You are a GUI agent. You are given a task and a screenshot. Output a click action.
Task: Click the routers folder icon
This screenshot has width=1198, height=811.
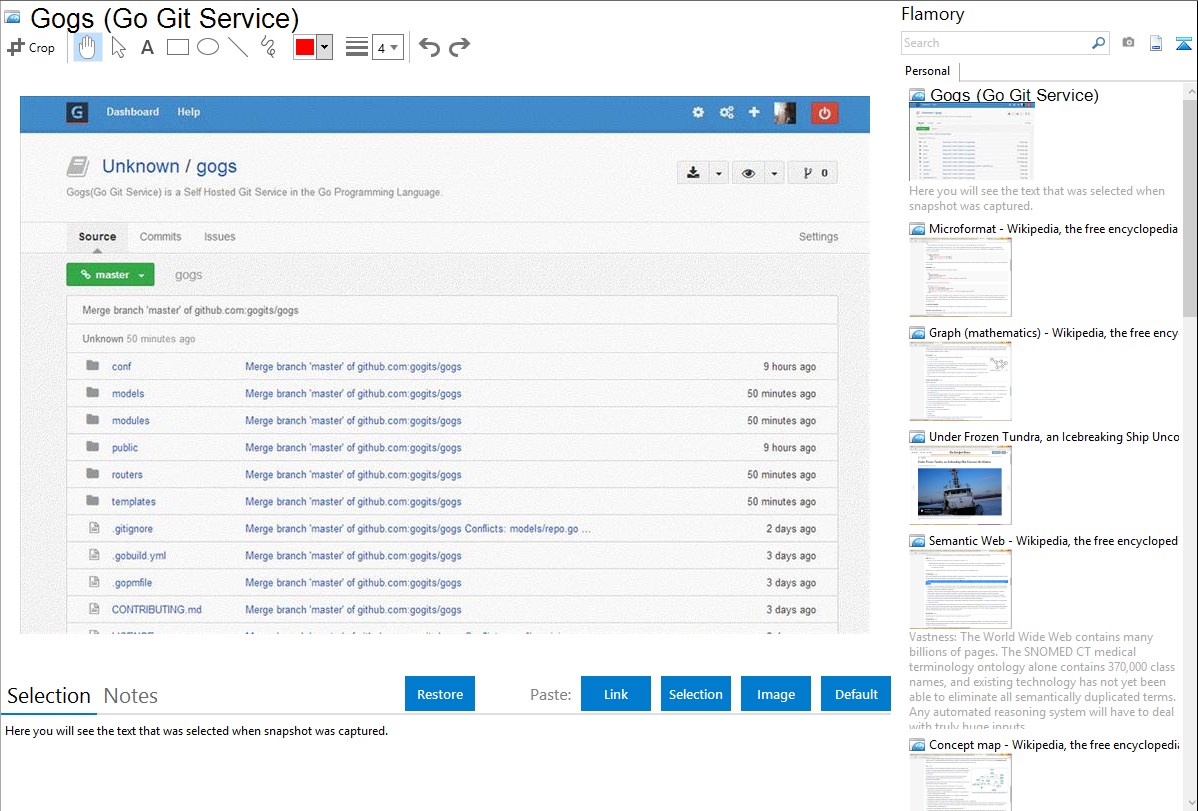coord(92,474)
